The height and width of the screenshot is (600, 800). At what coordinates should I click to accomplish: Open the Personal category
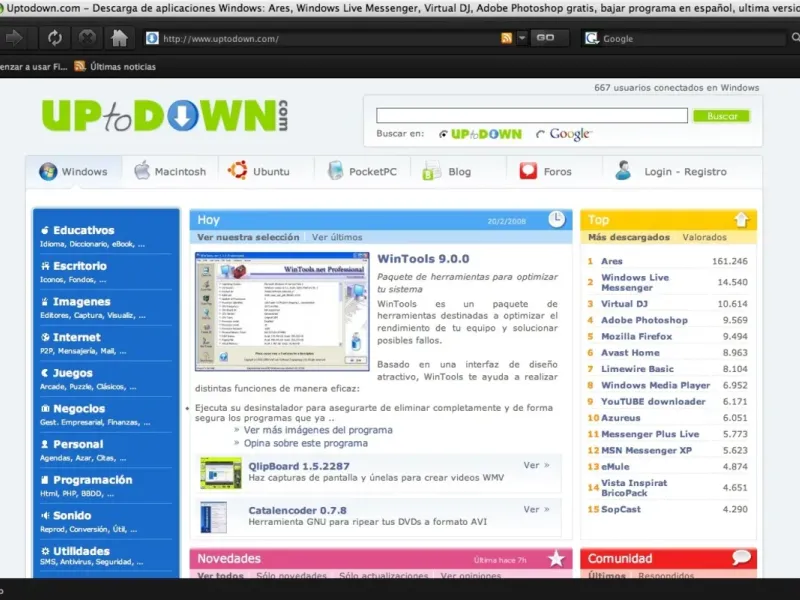(78, 444)
